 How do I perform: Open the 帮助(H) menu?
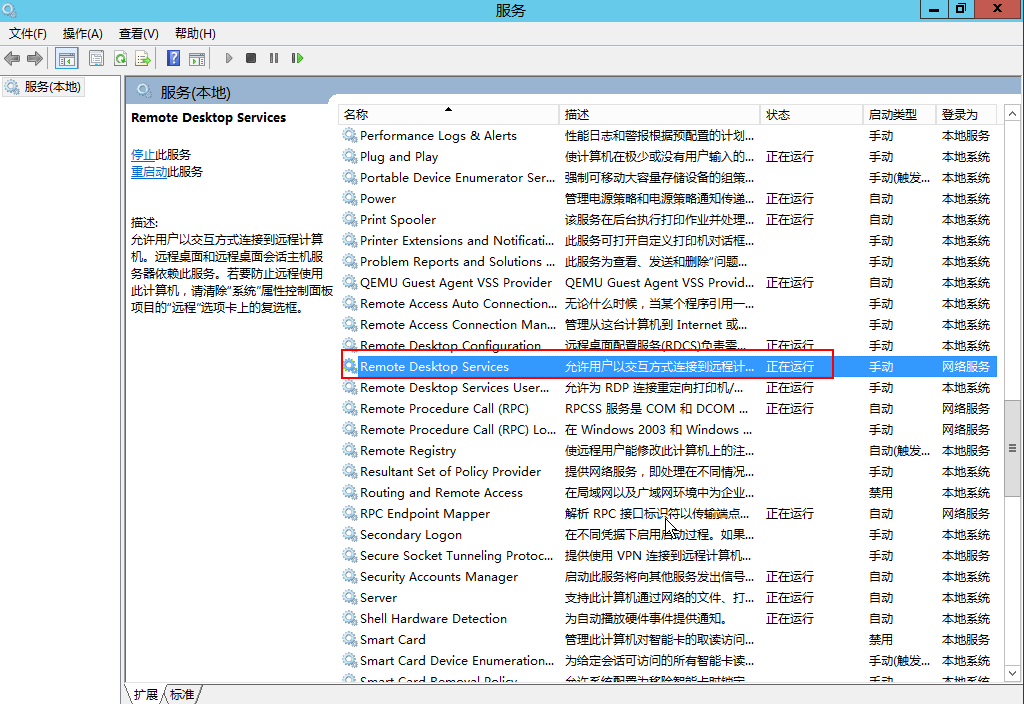195,33
